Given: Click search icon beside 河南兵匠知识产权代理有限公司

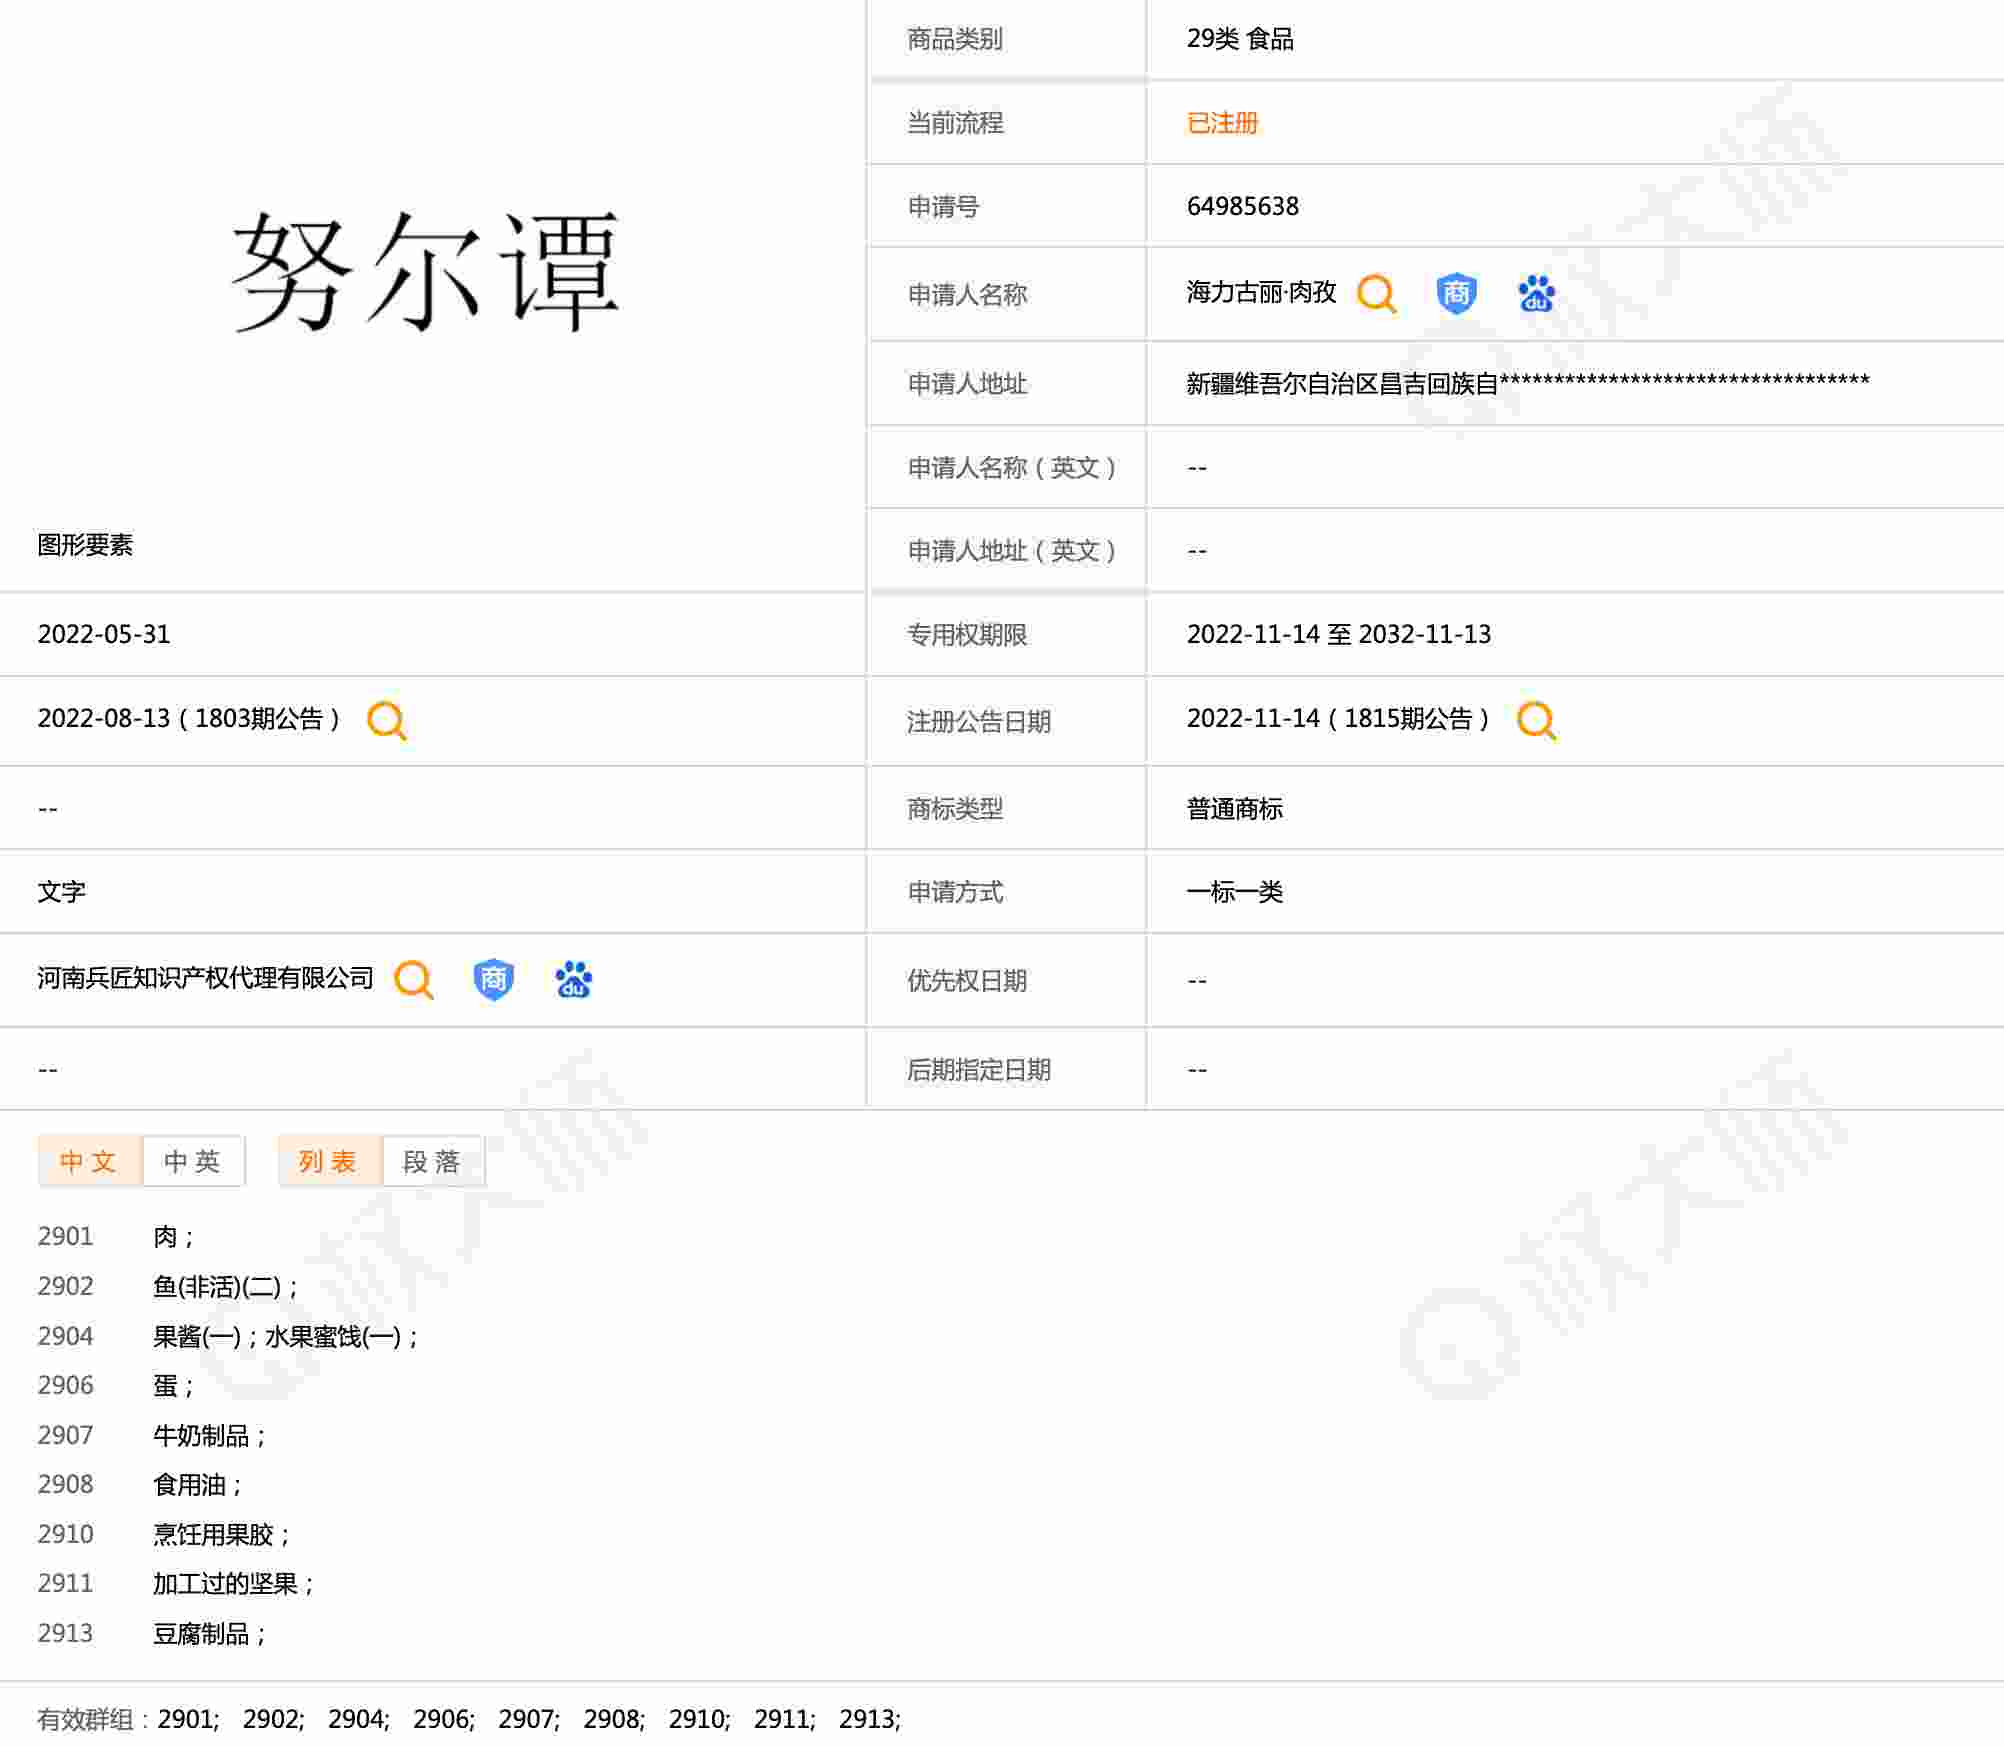Looking at the screenshot, I should click(x=413, y=980).
